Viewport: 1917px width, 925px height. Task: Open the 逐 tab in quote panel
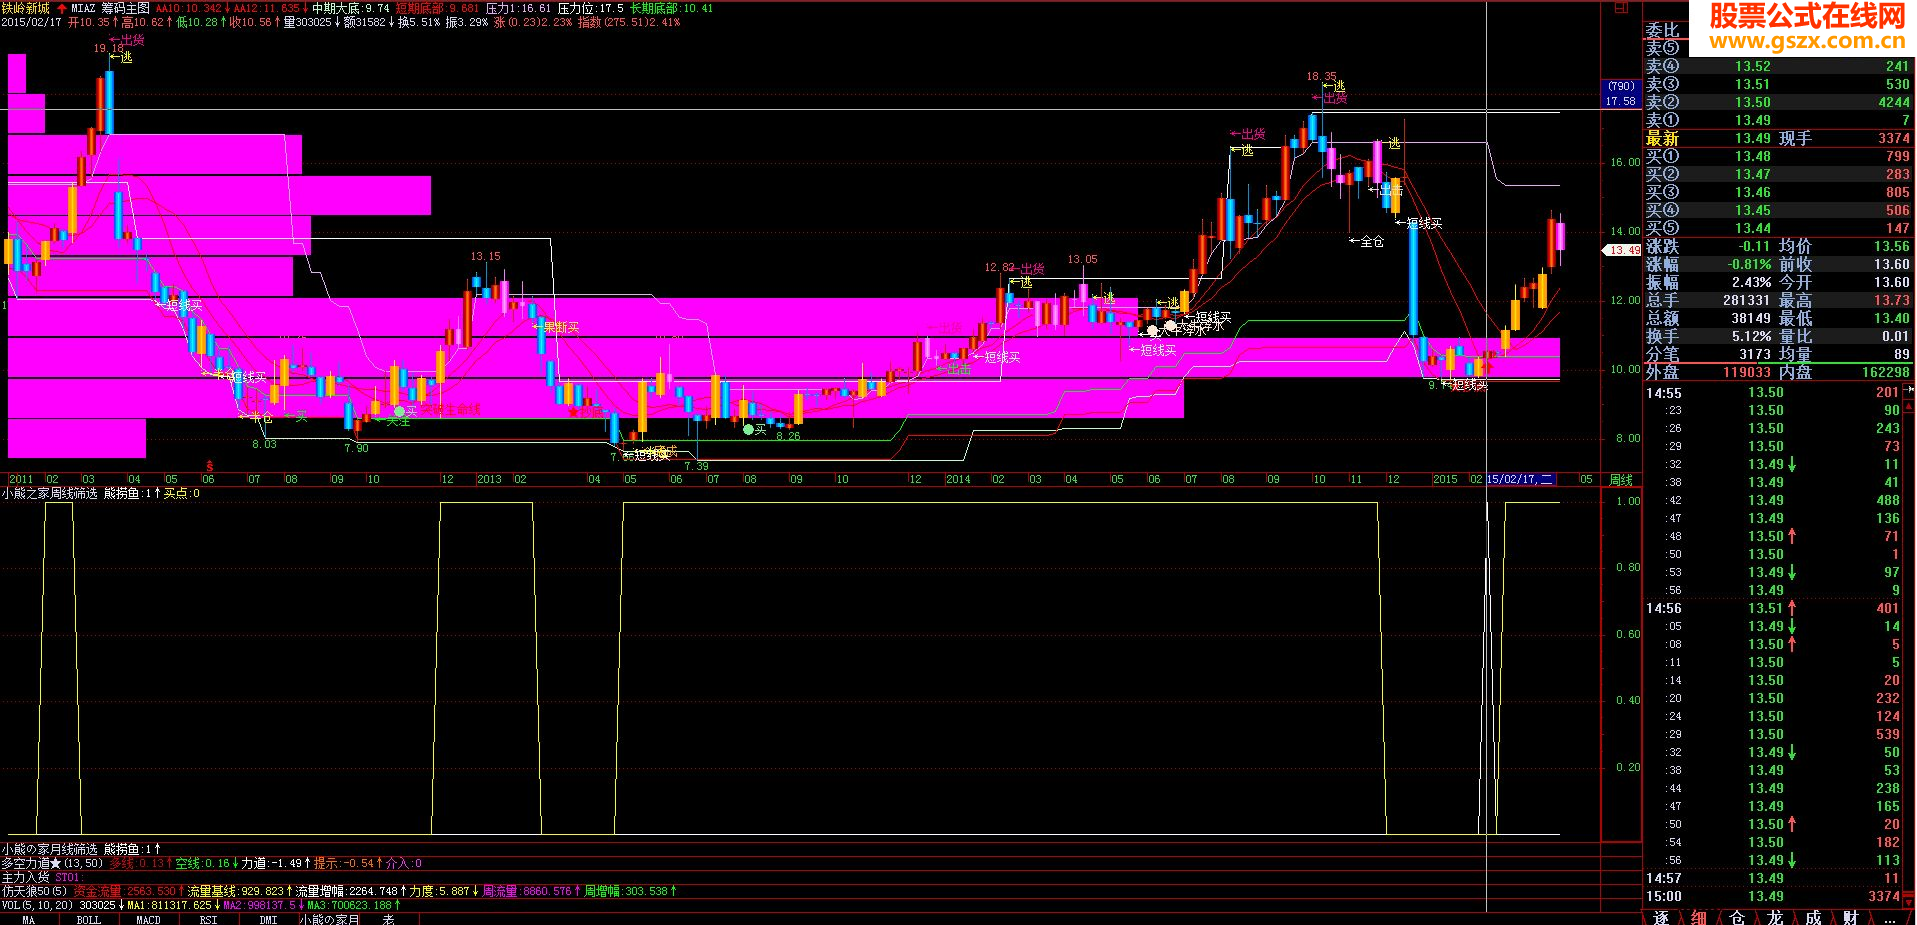(x=1661, y=917)
